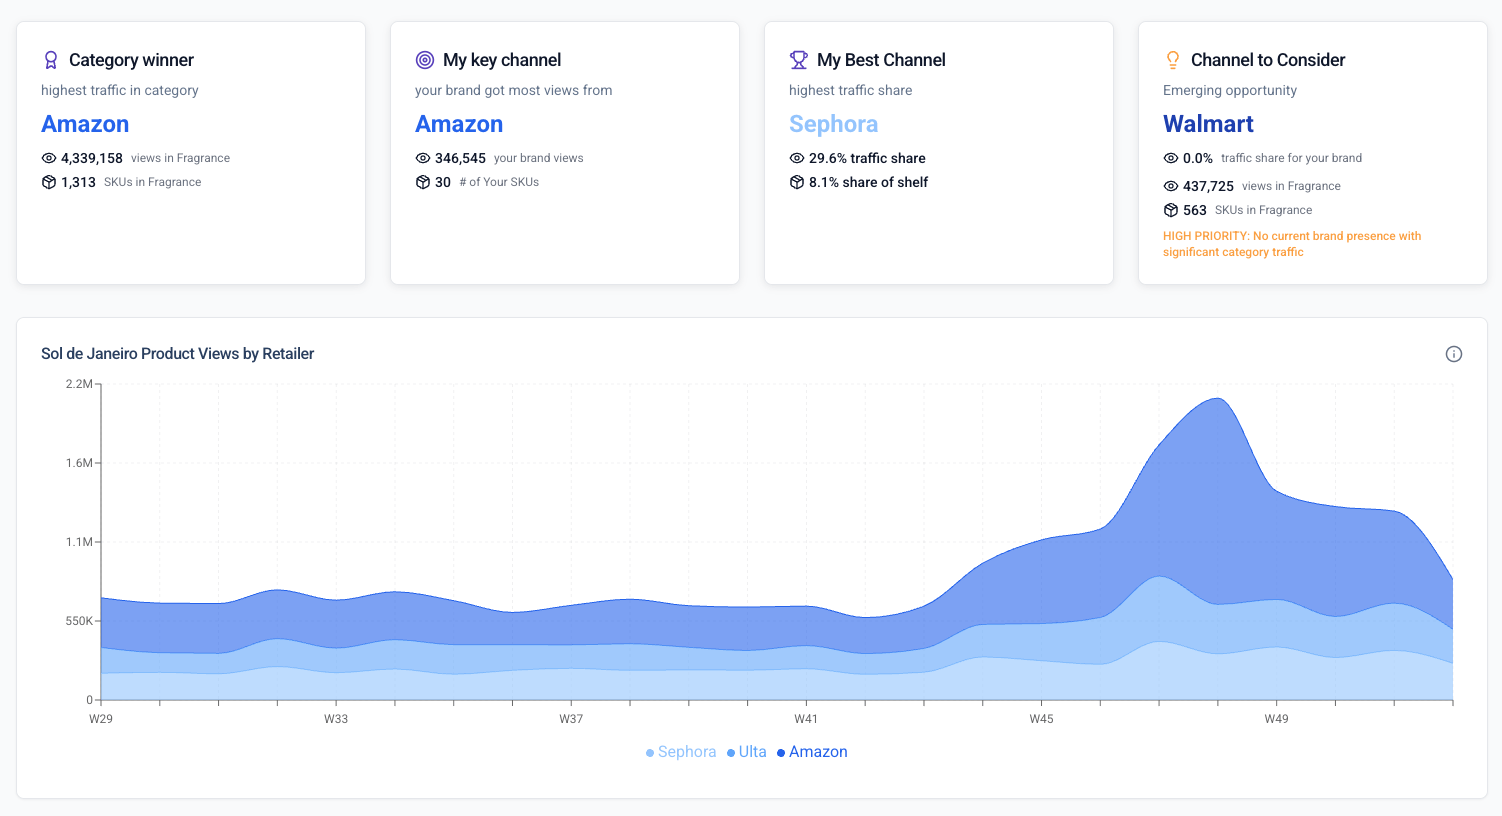Click the HIGH PRIORITY warning message text
The height and width of the screenshot is (816, 1502).
point(1293,243)
